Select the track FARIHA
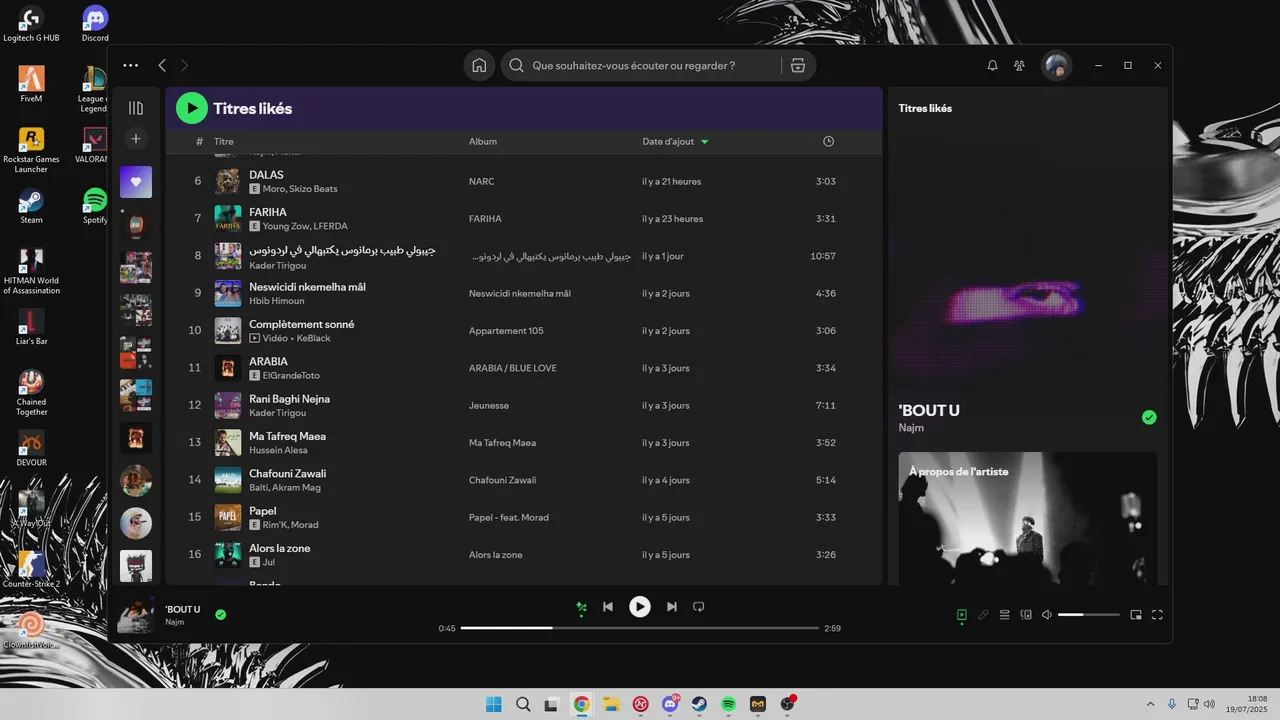 pyautogui.click(x=268, y=212)
